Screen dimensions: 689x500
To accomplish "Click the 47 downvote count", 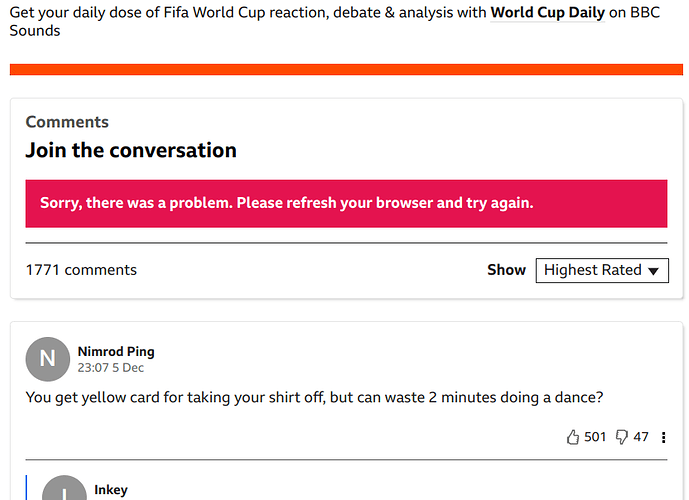I will 641,437.
